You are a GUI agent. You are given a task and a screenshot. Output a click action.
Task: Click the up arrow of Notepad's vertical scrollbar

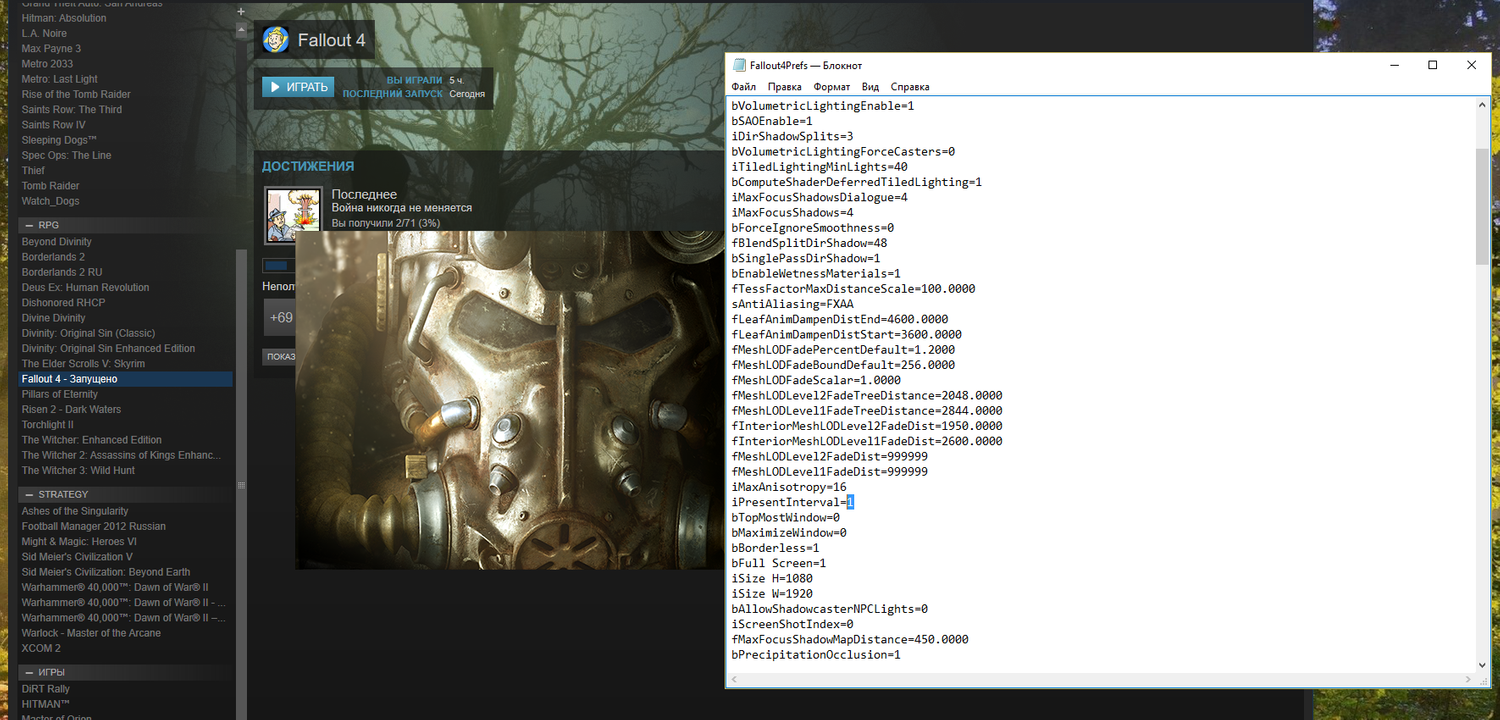[1482, 105]
